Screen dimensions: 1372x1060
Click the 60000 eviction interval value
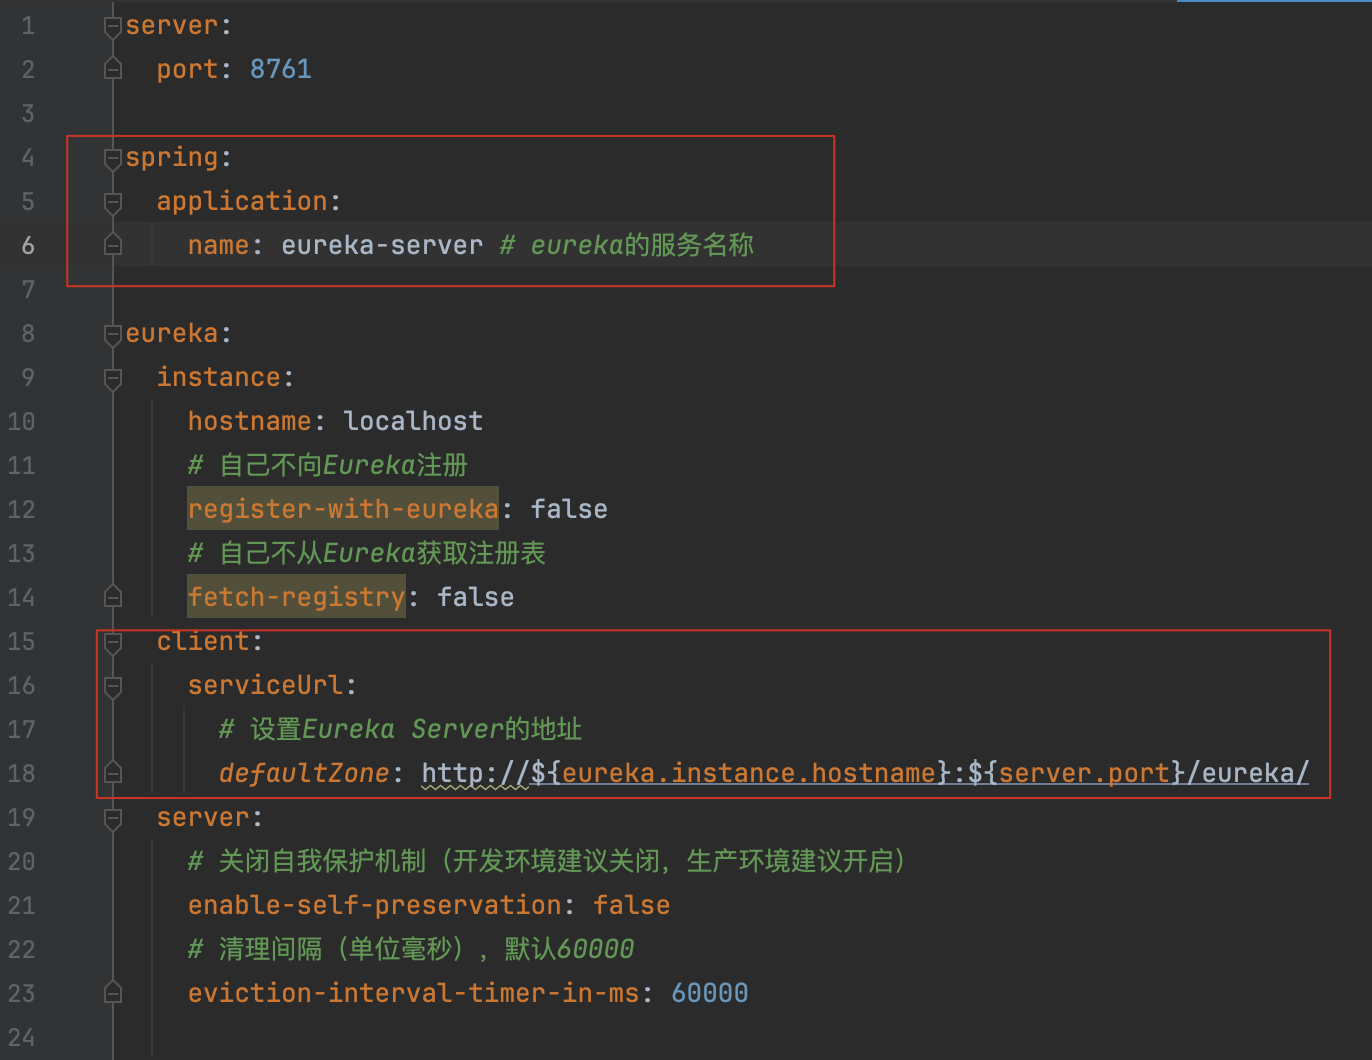[x=710, y=993]
